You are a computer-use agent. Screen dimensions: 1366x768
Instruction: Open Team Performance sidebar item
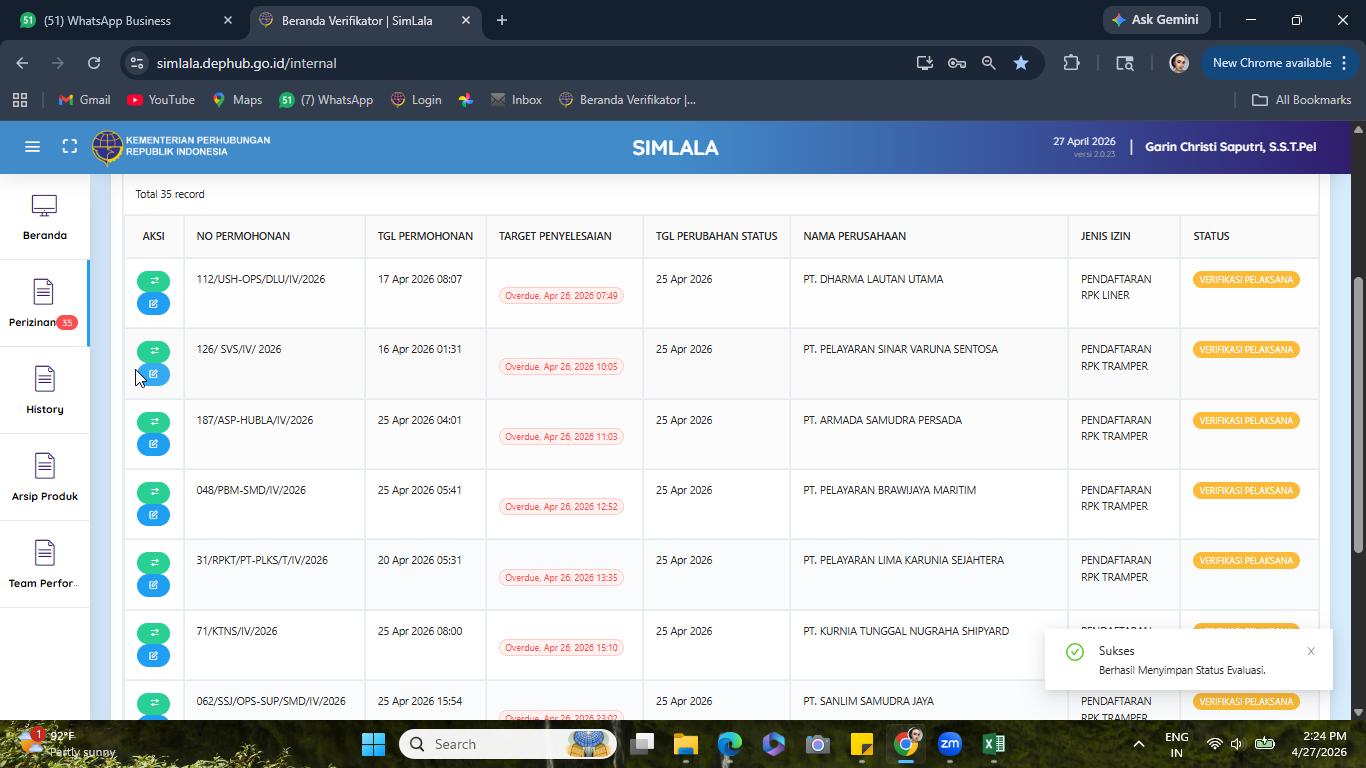[x=45, y=565]
